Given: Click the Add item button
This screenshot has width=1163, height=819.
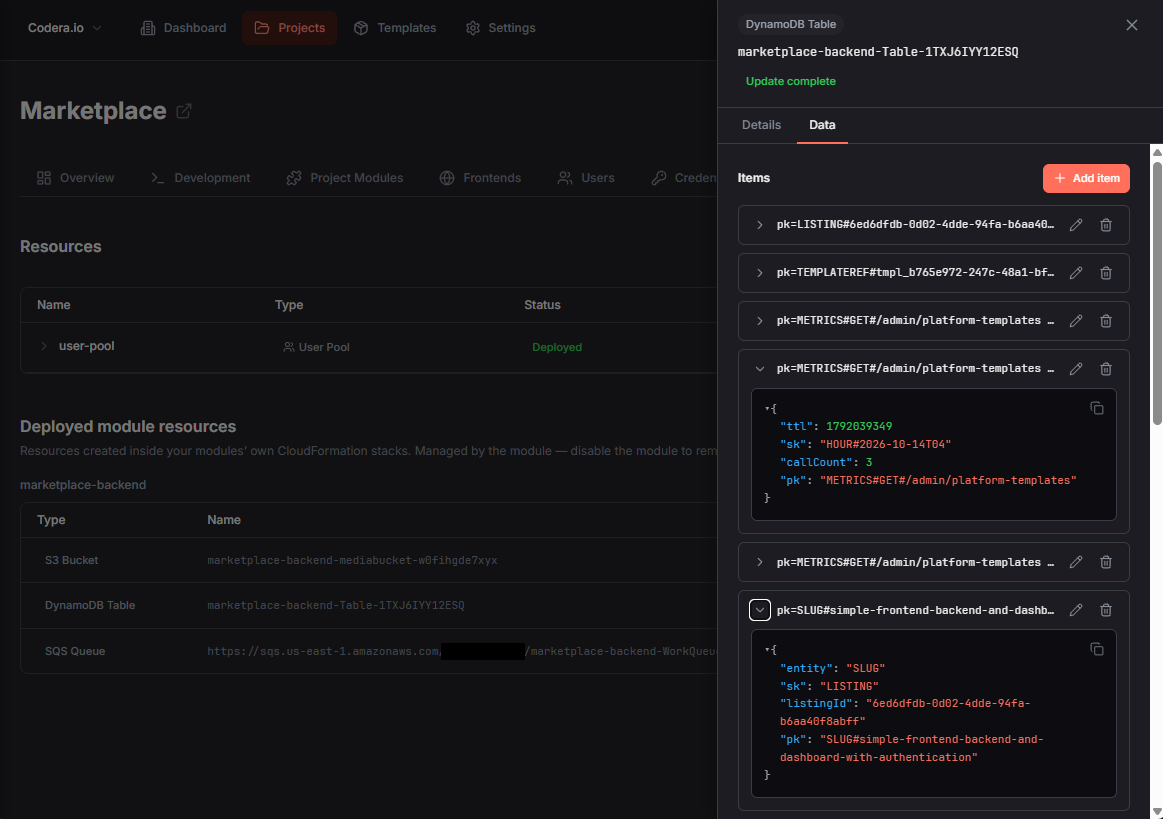Looking at the screenshot, I should [x=1086, y=178].
